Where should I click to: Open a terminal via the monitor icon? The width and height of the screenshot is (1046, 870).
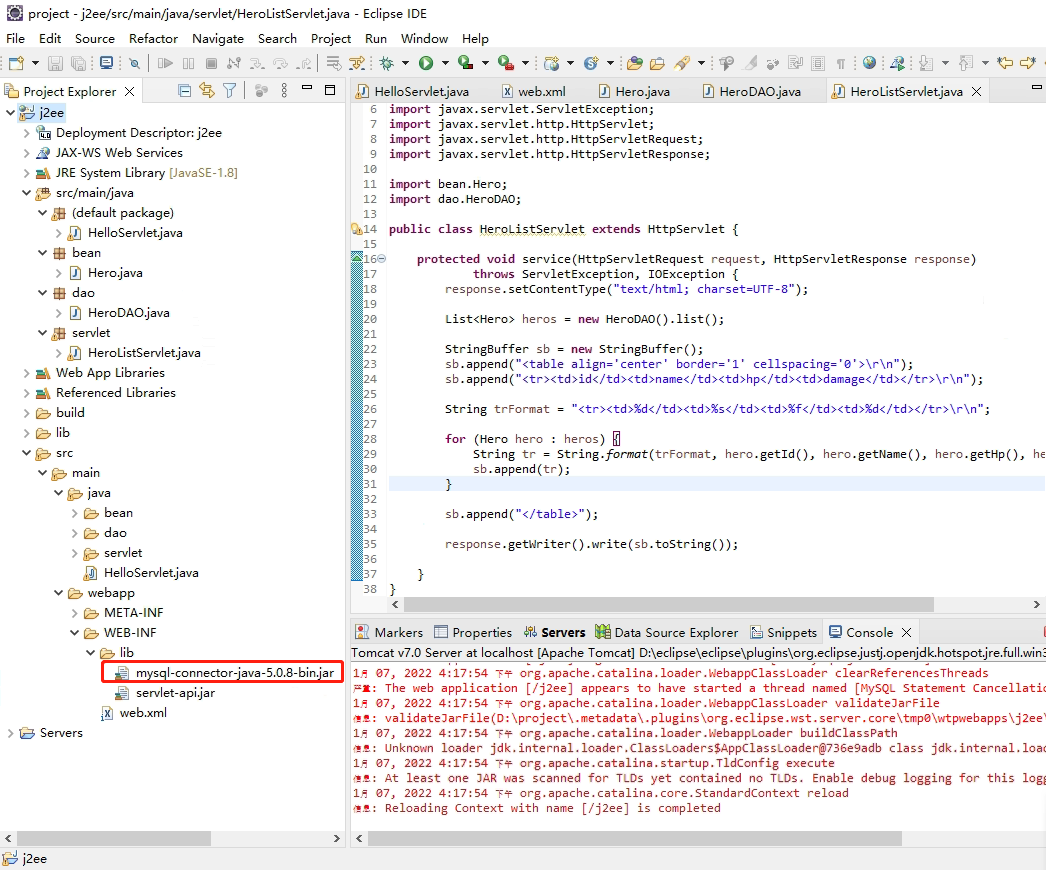click(106, 63)
